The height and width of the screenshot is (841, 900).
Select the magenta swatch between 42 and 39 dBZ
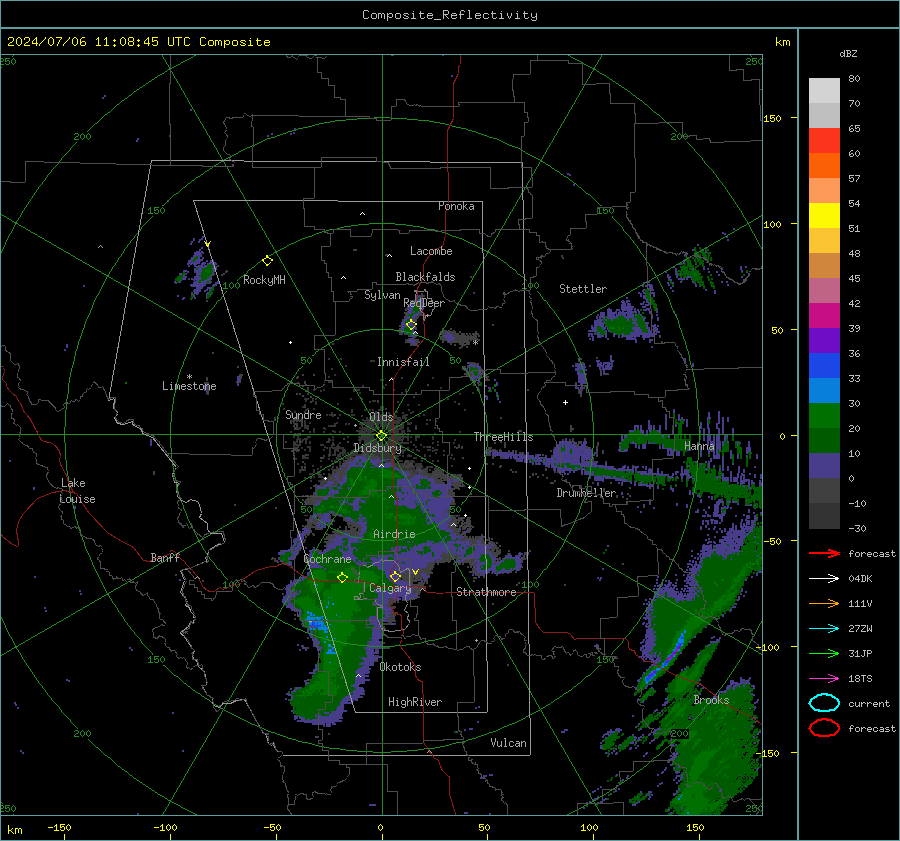(824, 316)
